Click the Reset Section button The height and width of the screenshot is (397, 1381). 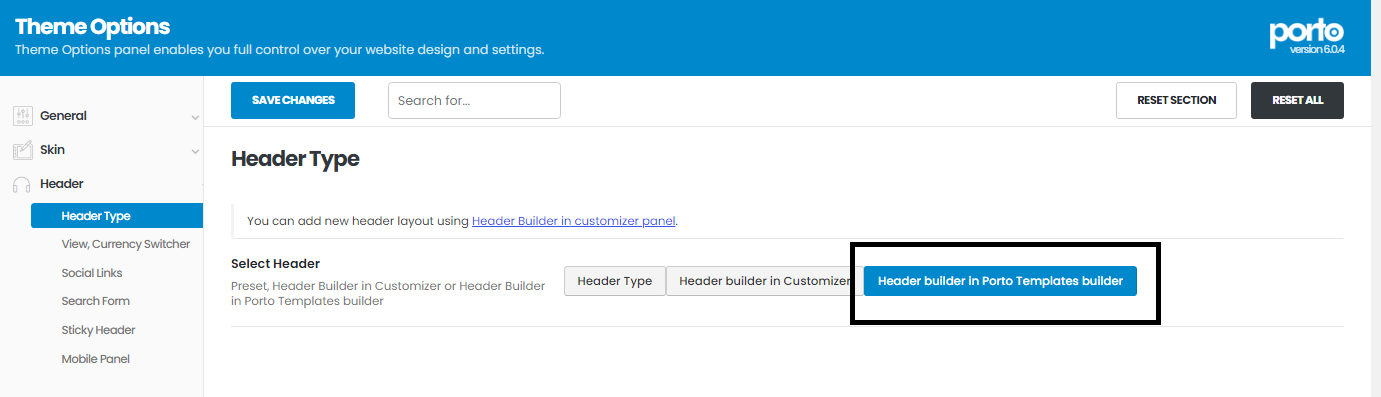1176,100
